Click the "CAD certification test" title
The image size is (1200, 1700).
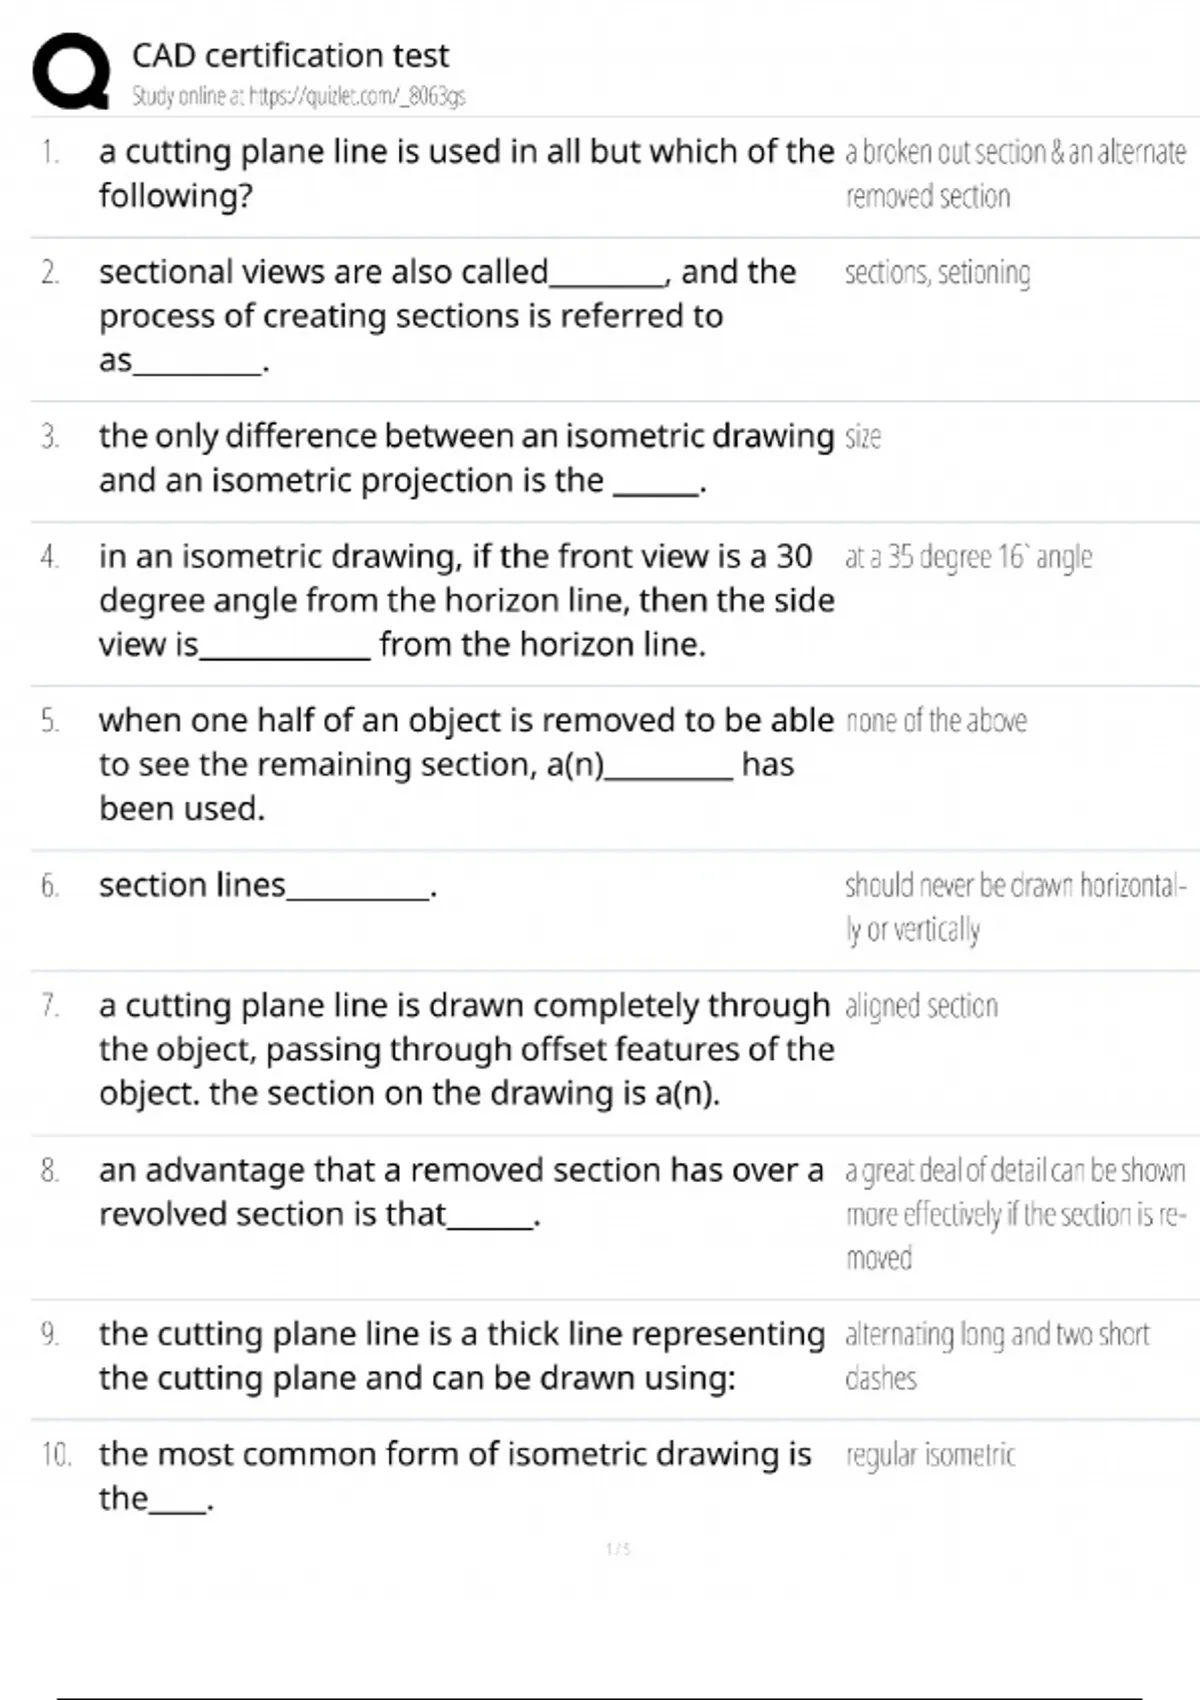click(290, 55)
